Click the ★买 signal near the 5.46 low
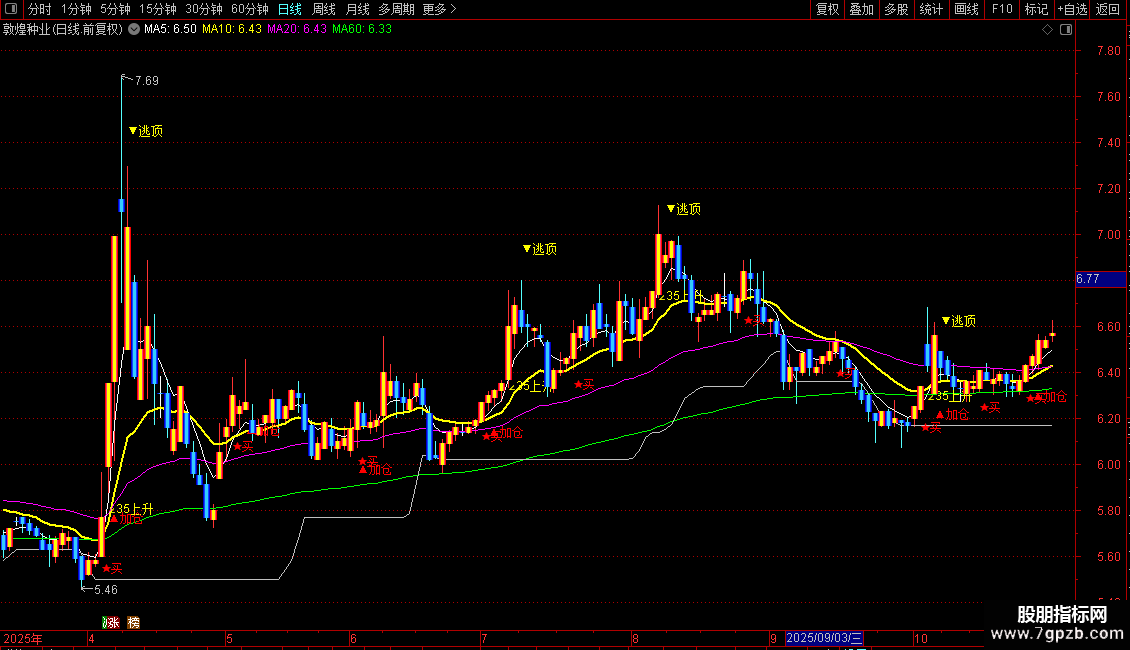 112,569
